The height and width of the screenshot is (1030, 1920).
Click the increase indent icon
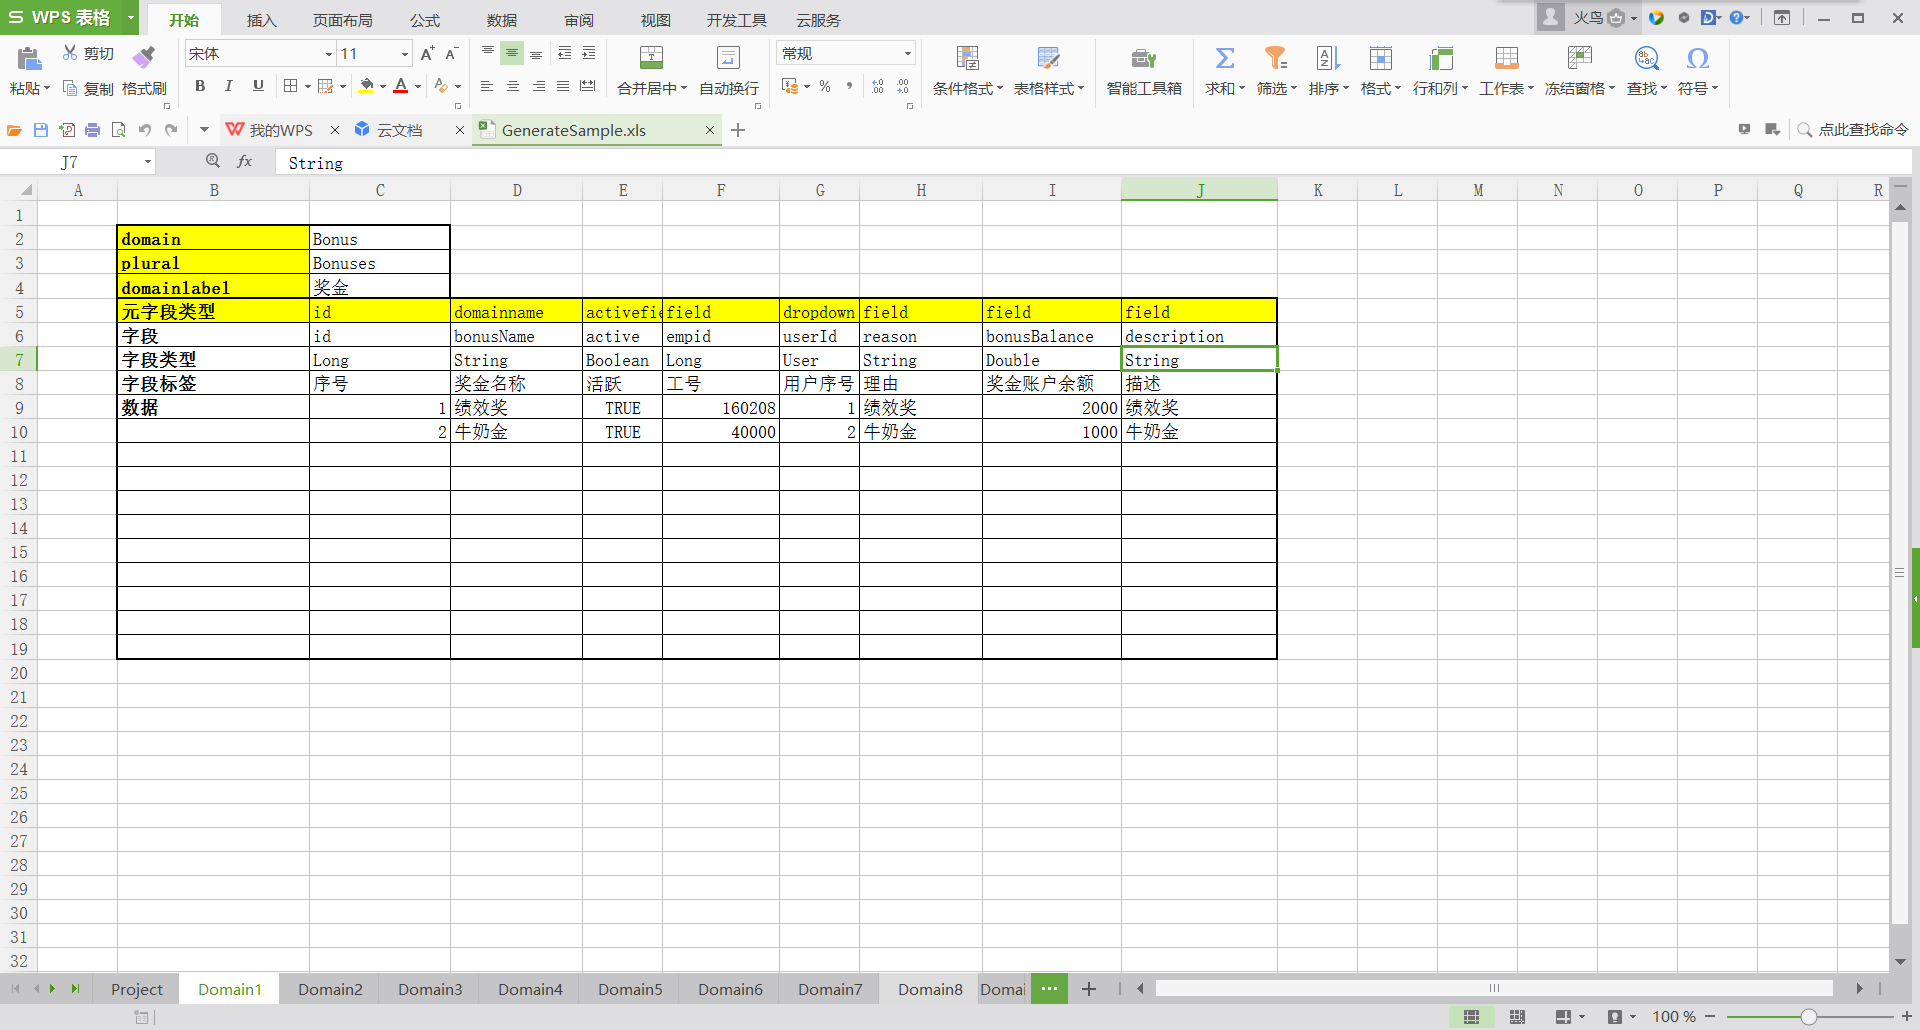(589, 53)
